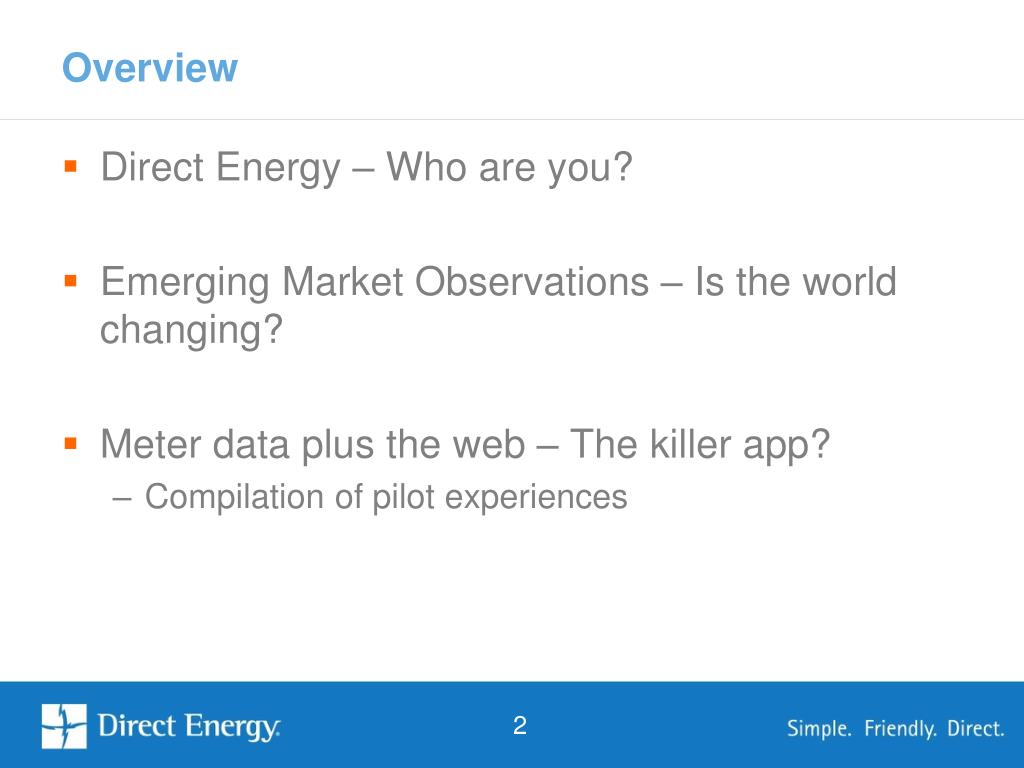Click 'Who are you?' phrase

pyautogui.click(x=509, y=168)
